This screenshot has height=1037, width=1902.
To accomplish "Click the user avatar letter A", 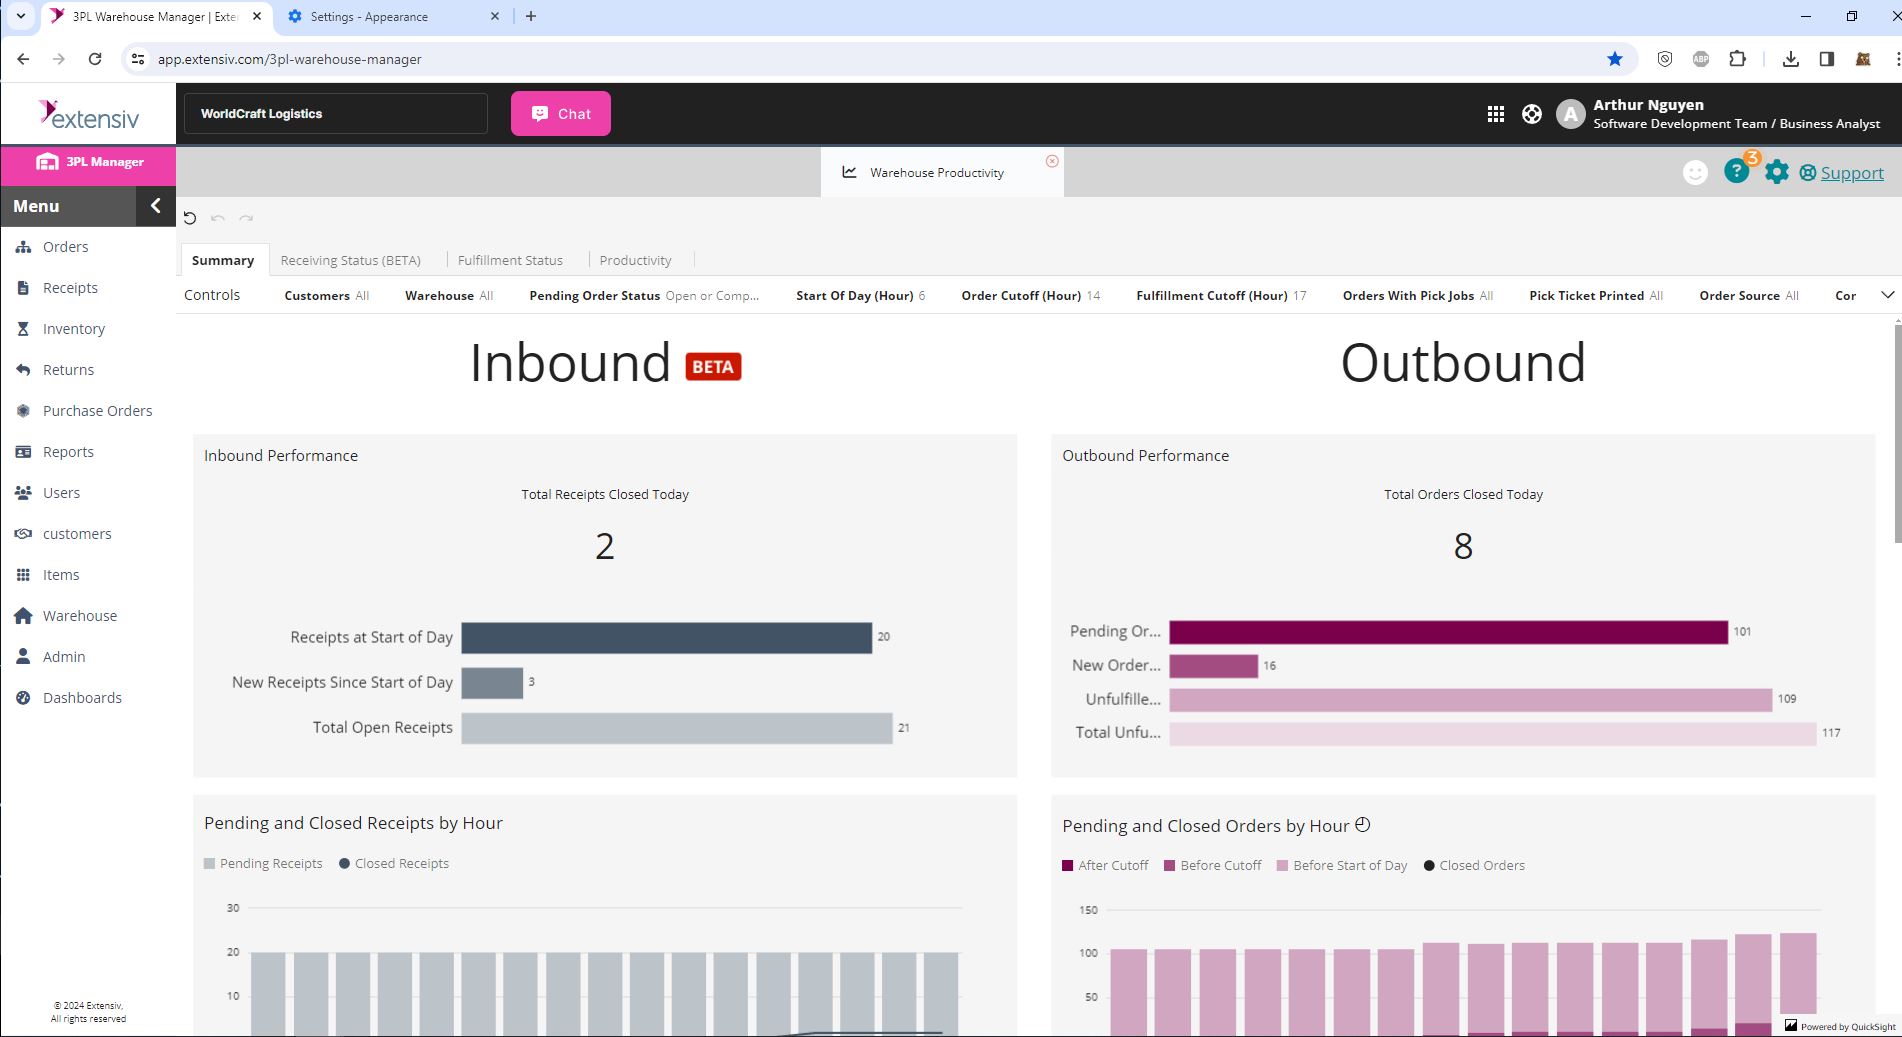I will 1571,114.
